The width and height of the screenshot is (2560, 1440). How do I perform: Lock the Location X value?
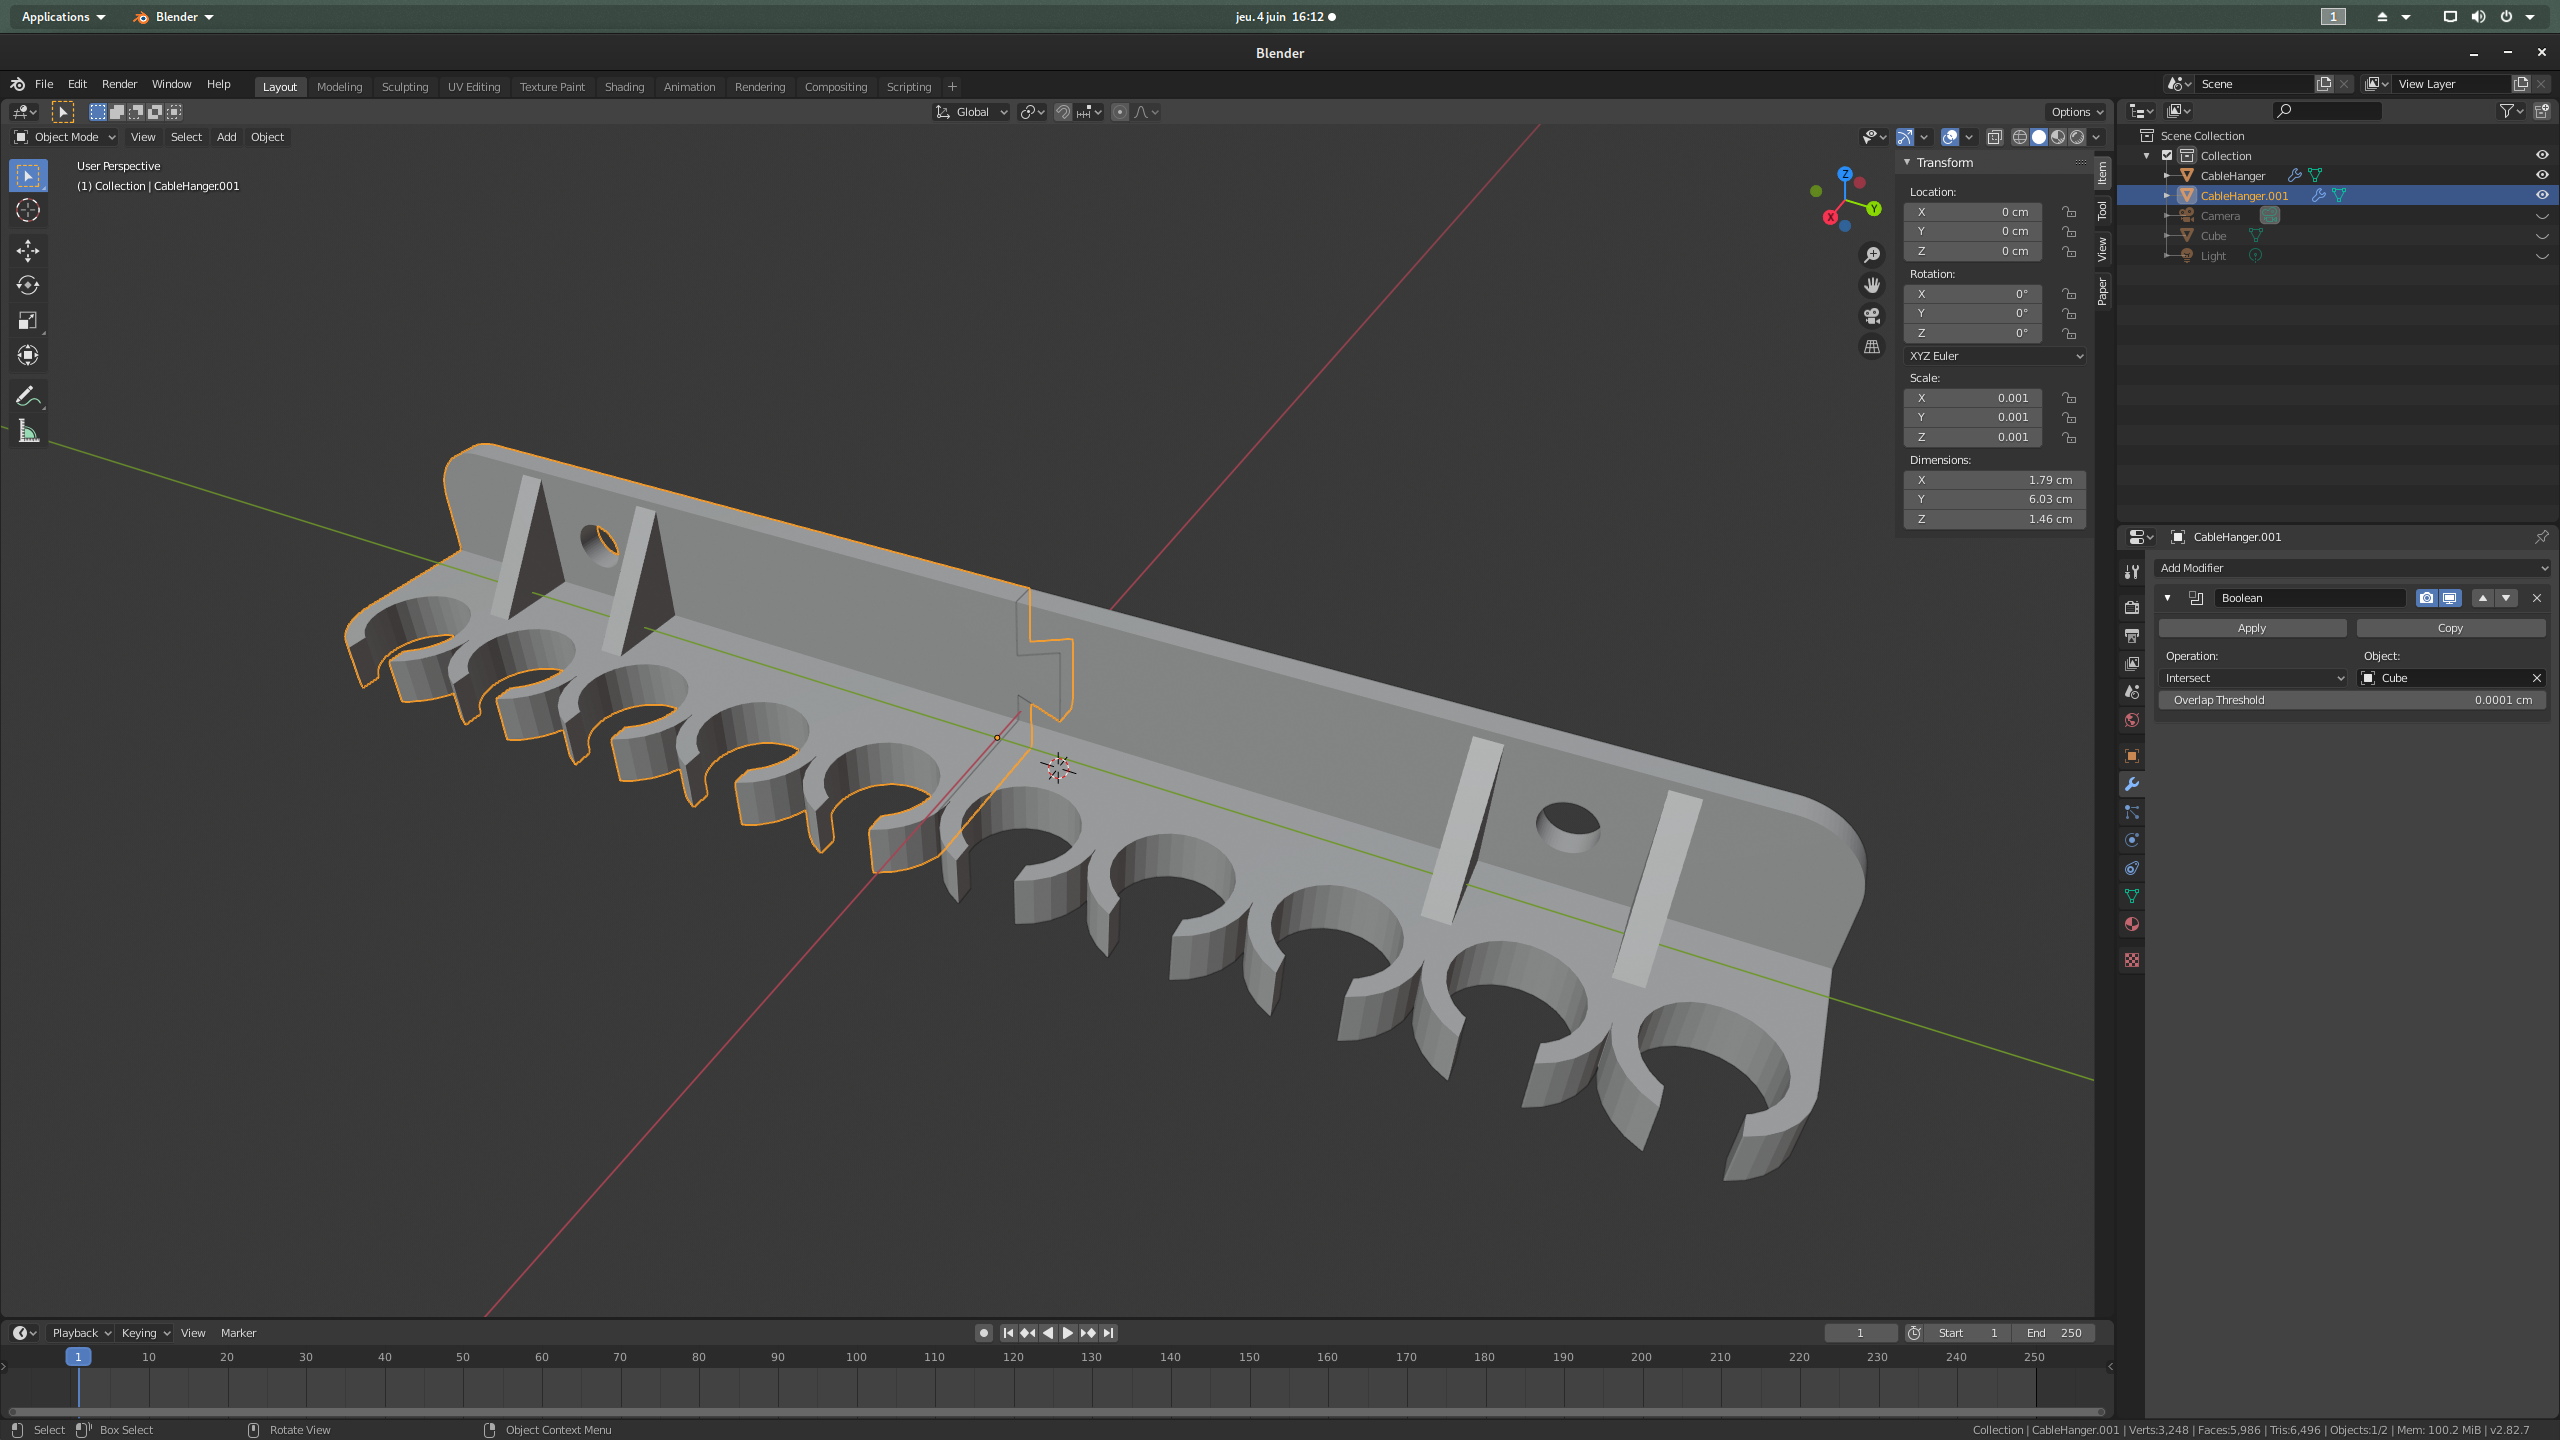tap(2068, 212)
